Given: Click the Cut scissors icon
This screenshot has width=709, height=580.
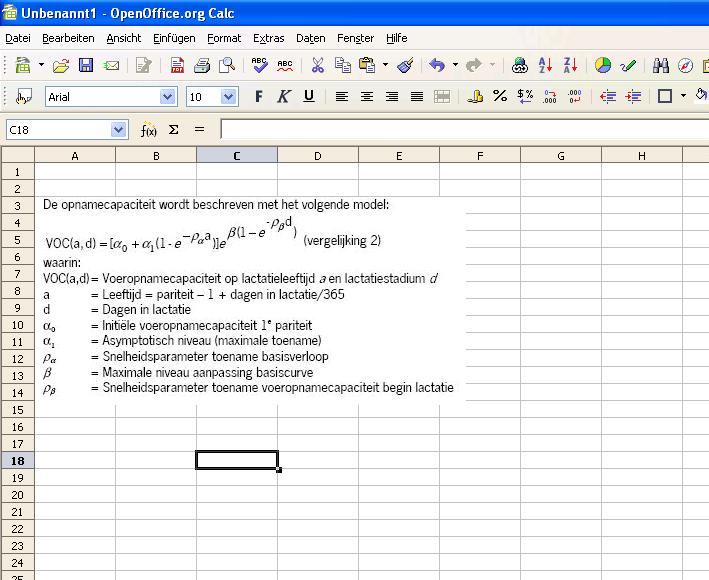Looking at the screenshot, I should tap(318, 66).
